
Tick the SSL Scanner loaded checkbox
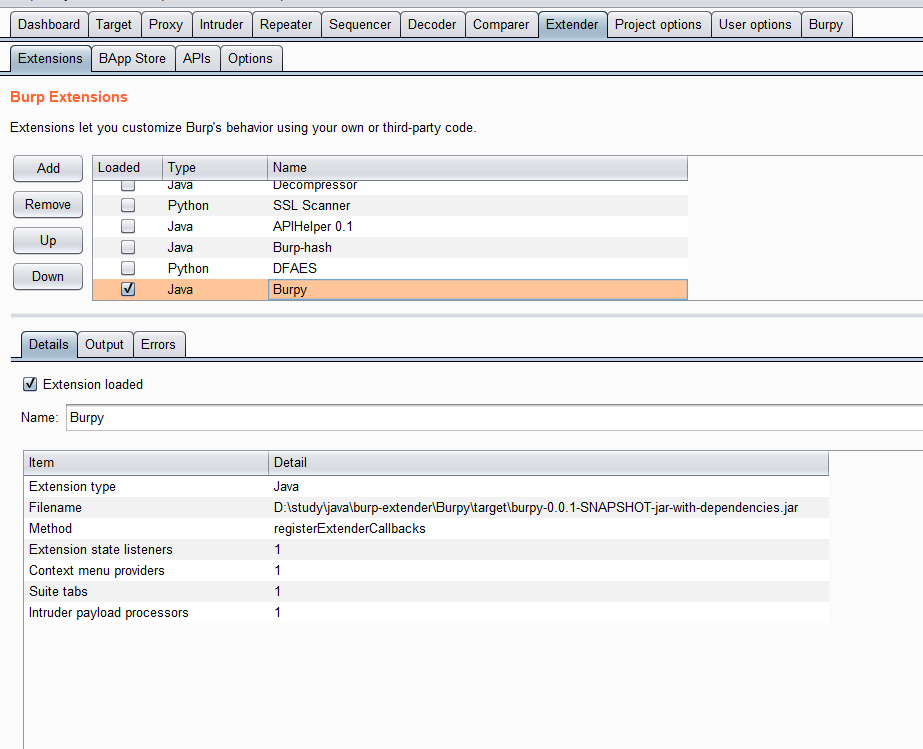tap(128, 206)
